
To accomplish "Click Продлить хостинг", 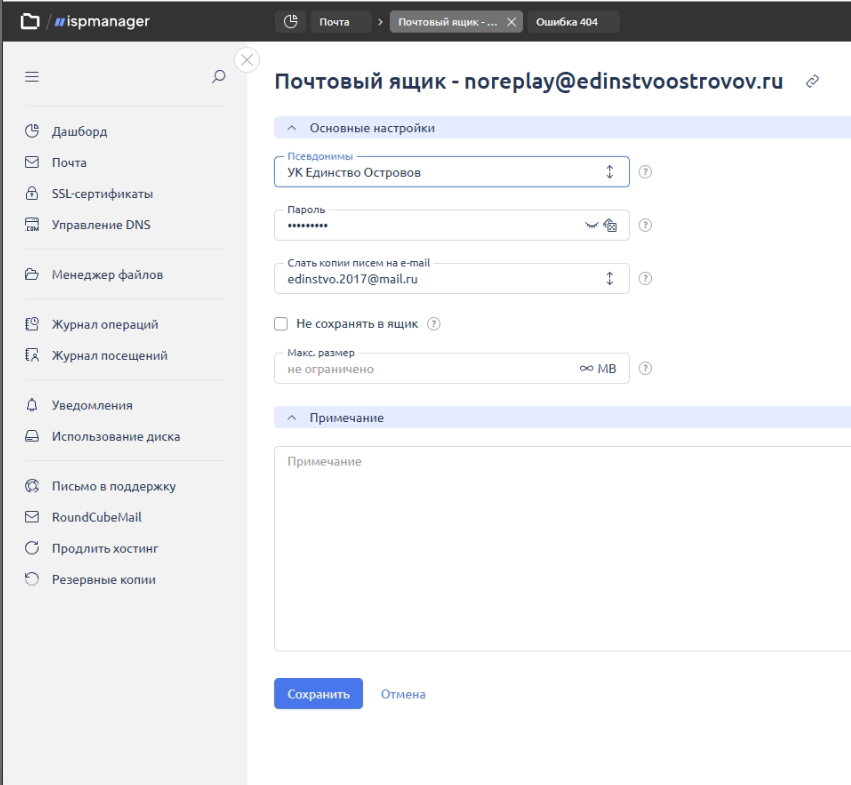I will (91, 548).
